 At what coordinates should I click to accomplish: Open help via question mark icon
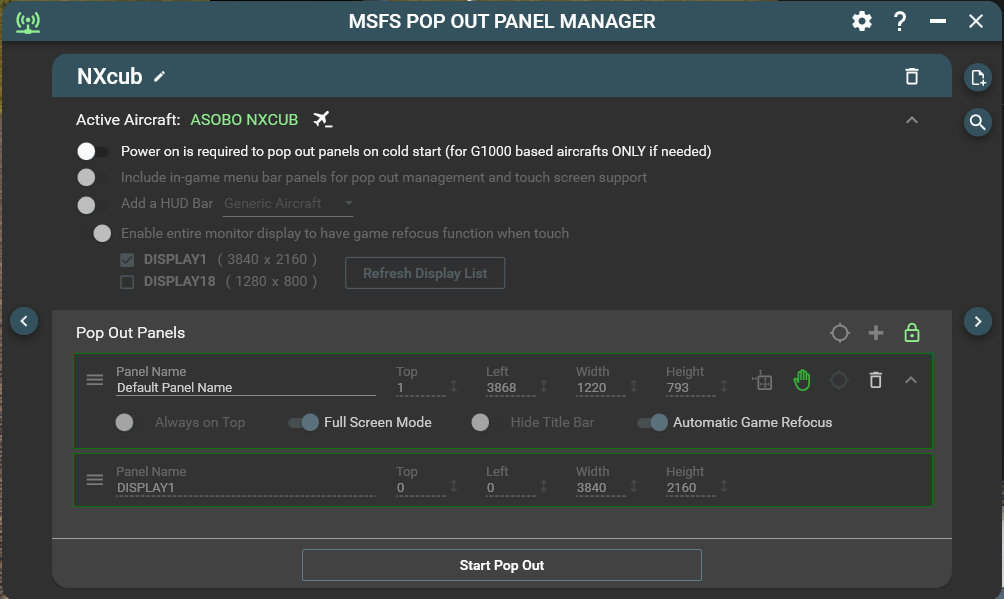point(900,21)
